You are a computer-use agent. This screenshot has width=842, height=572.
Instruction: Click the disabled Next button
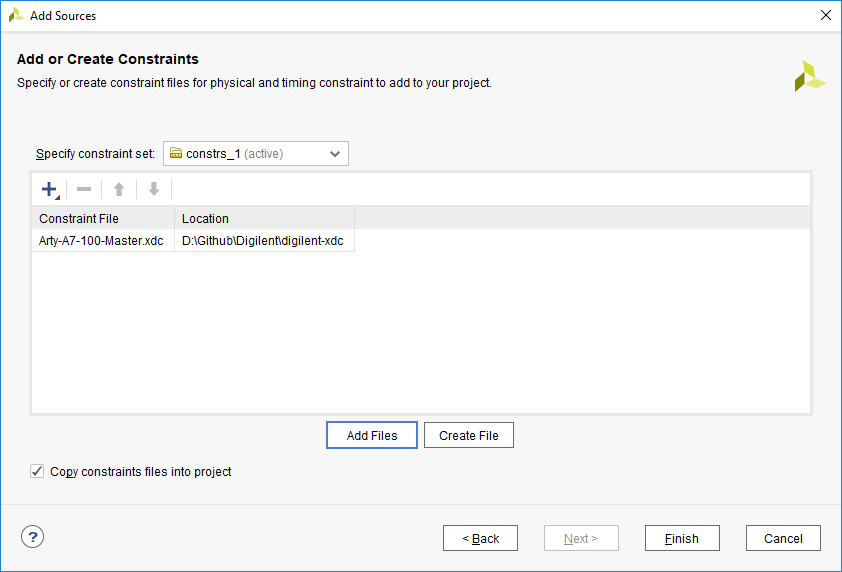coord(581,538)
